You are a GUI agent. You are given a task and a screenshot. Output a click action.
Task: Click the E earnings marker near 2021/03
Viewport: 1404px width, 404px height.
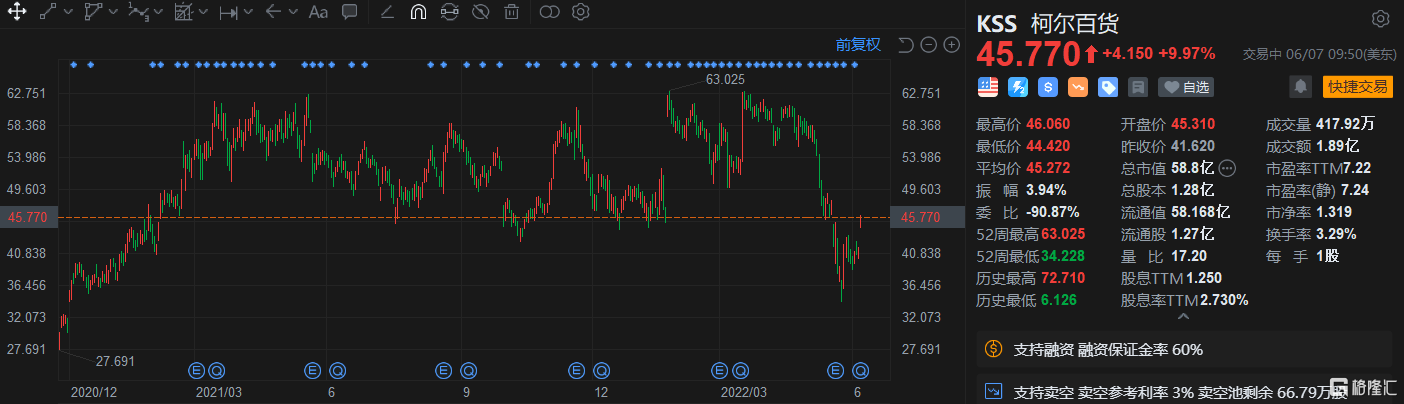pyautogui.click(x=198, y=369)
